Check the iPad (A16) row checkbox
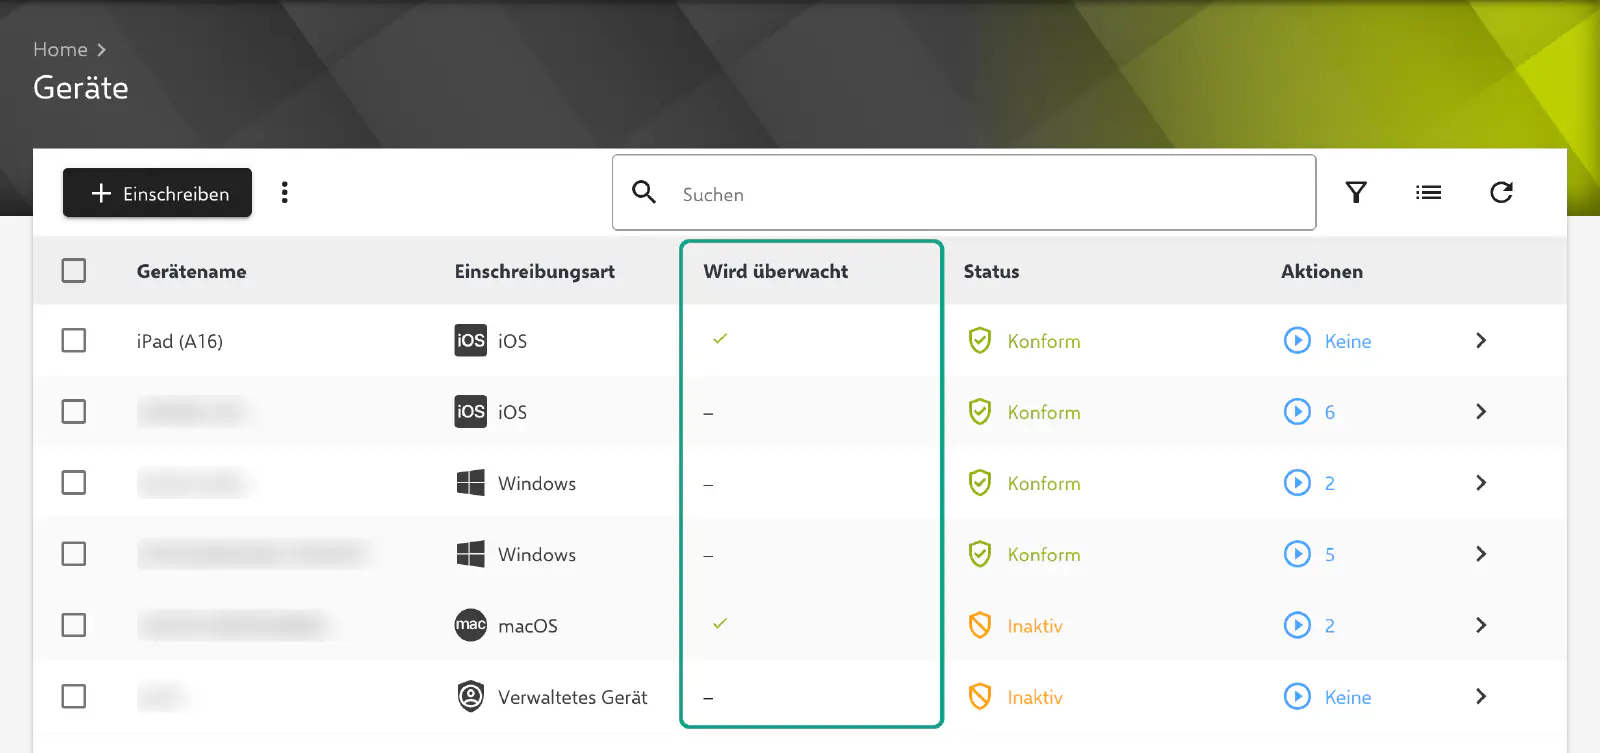 74,341
